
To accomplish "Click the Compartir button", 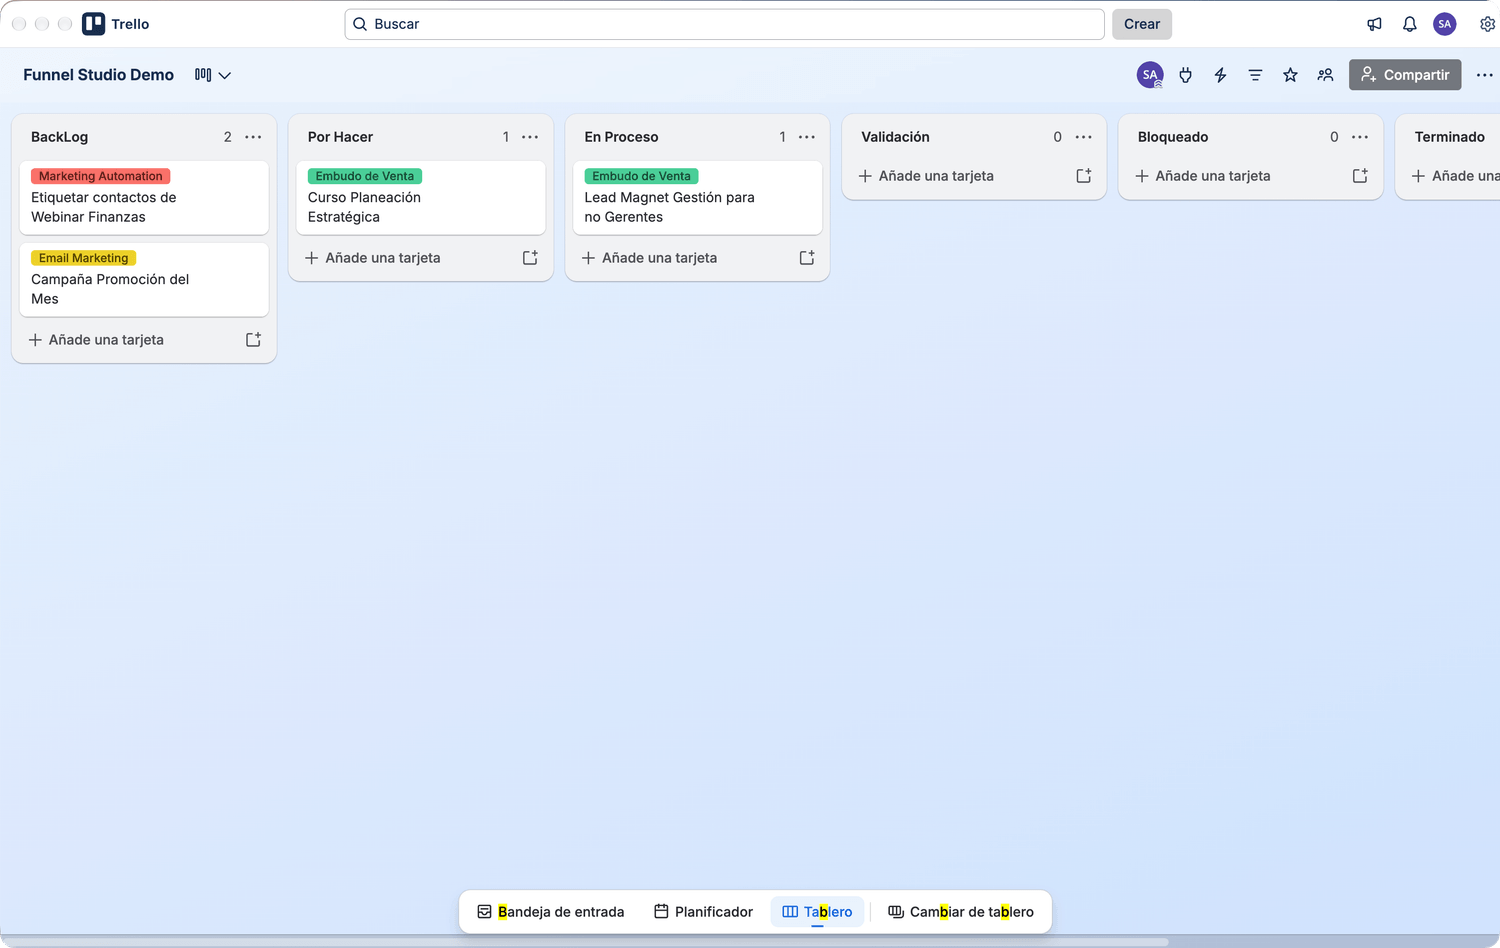I will 1405,75.
